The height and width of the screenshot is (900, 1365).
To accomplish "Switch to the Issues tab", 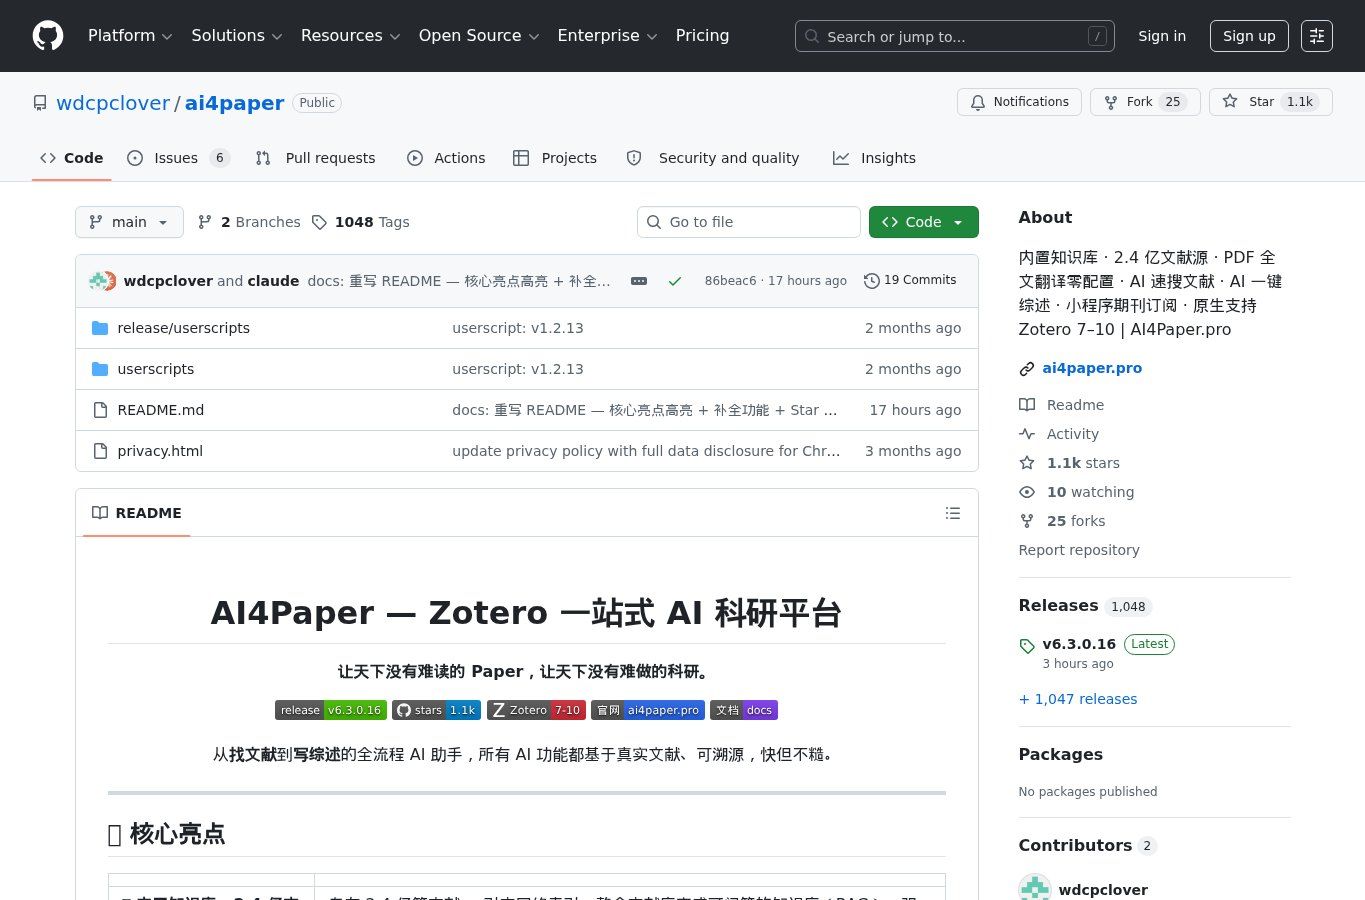I will pyautogui.click(x=178, y=158).
